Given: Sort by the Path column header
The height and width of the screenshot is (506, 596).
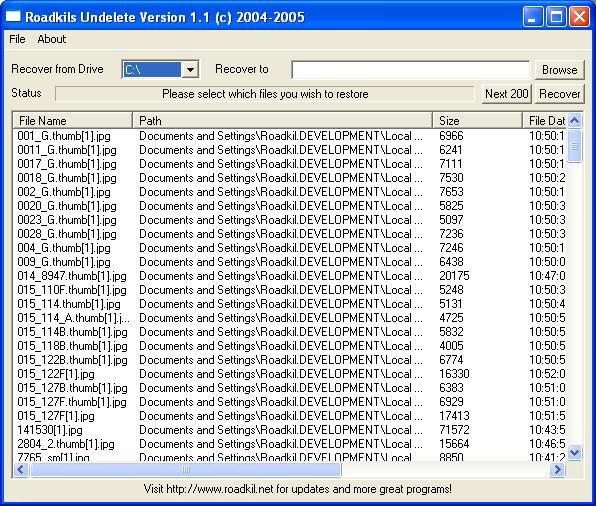Looking at the screenshot, I should 282,121.
